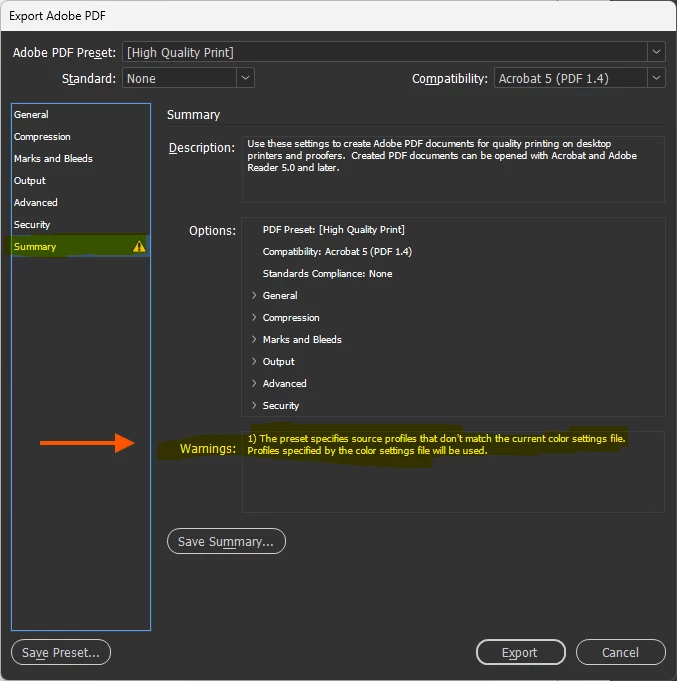Image resolution: width=677 pixels, height=681 pixels.
Task: Click inside the Description text box
Action: (453, 169)
